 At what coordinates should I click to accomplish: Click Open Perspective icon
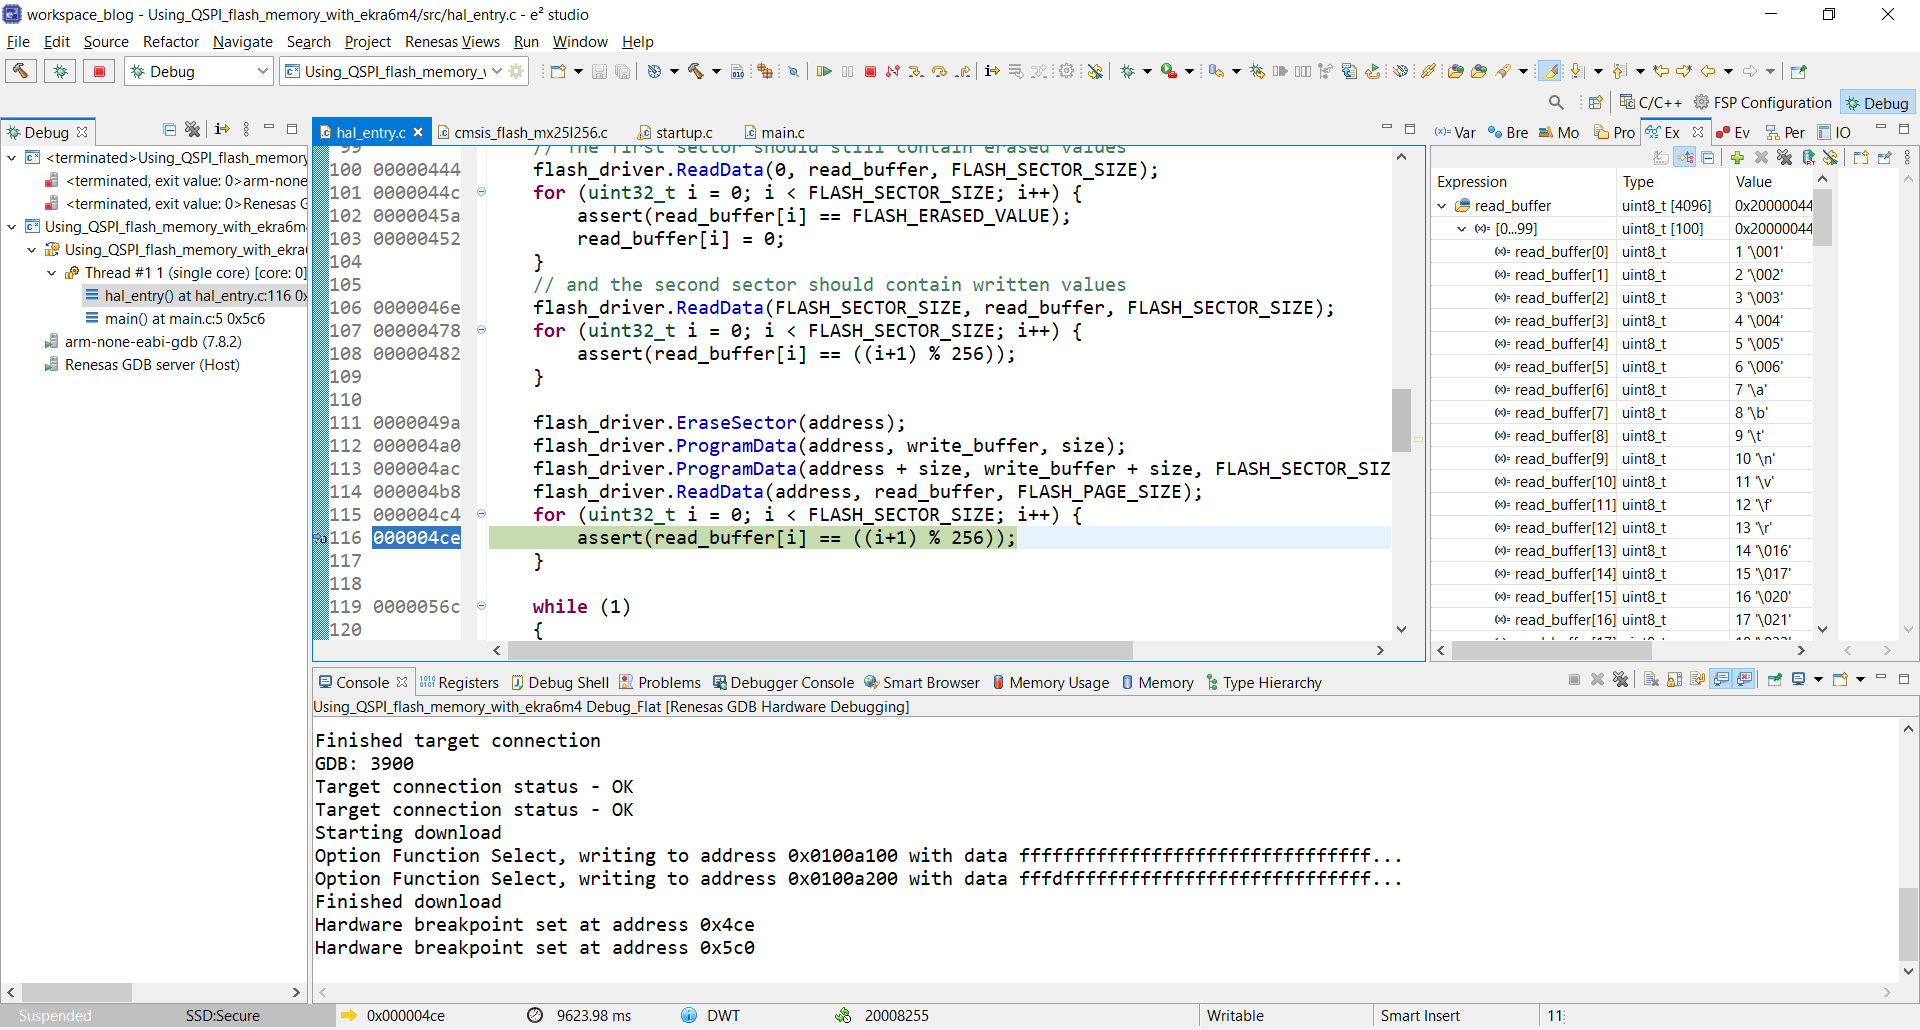point(1595,102)
